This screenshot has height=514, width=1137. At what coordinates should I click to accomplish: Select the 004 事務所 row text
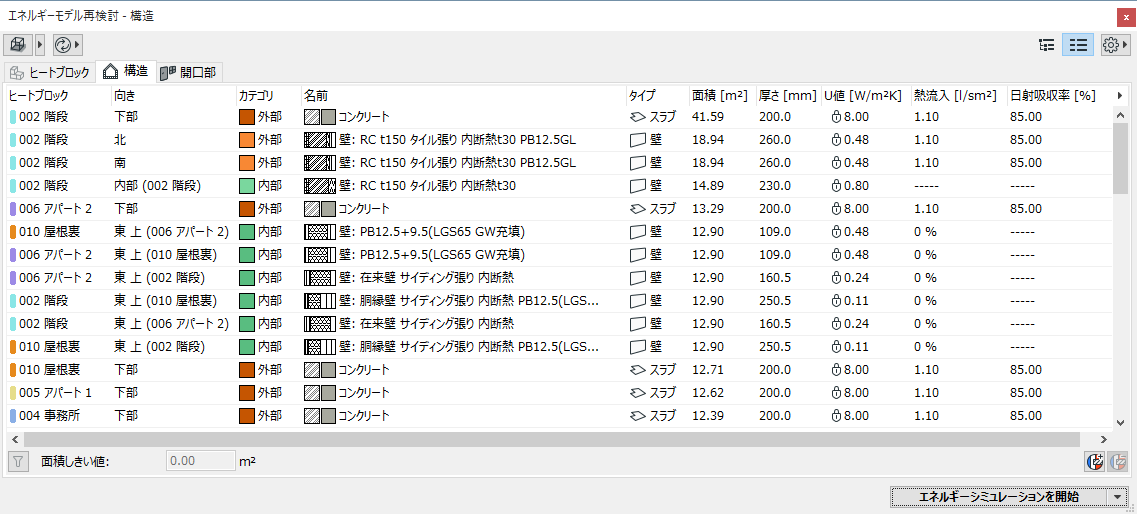(49, 416)
